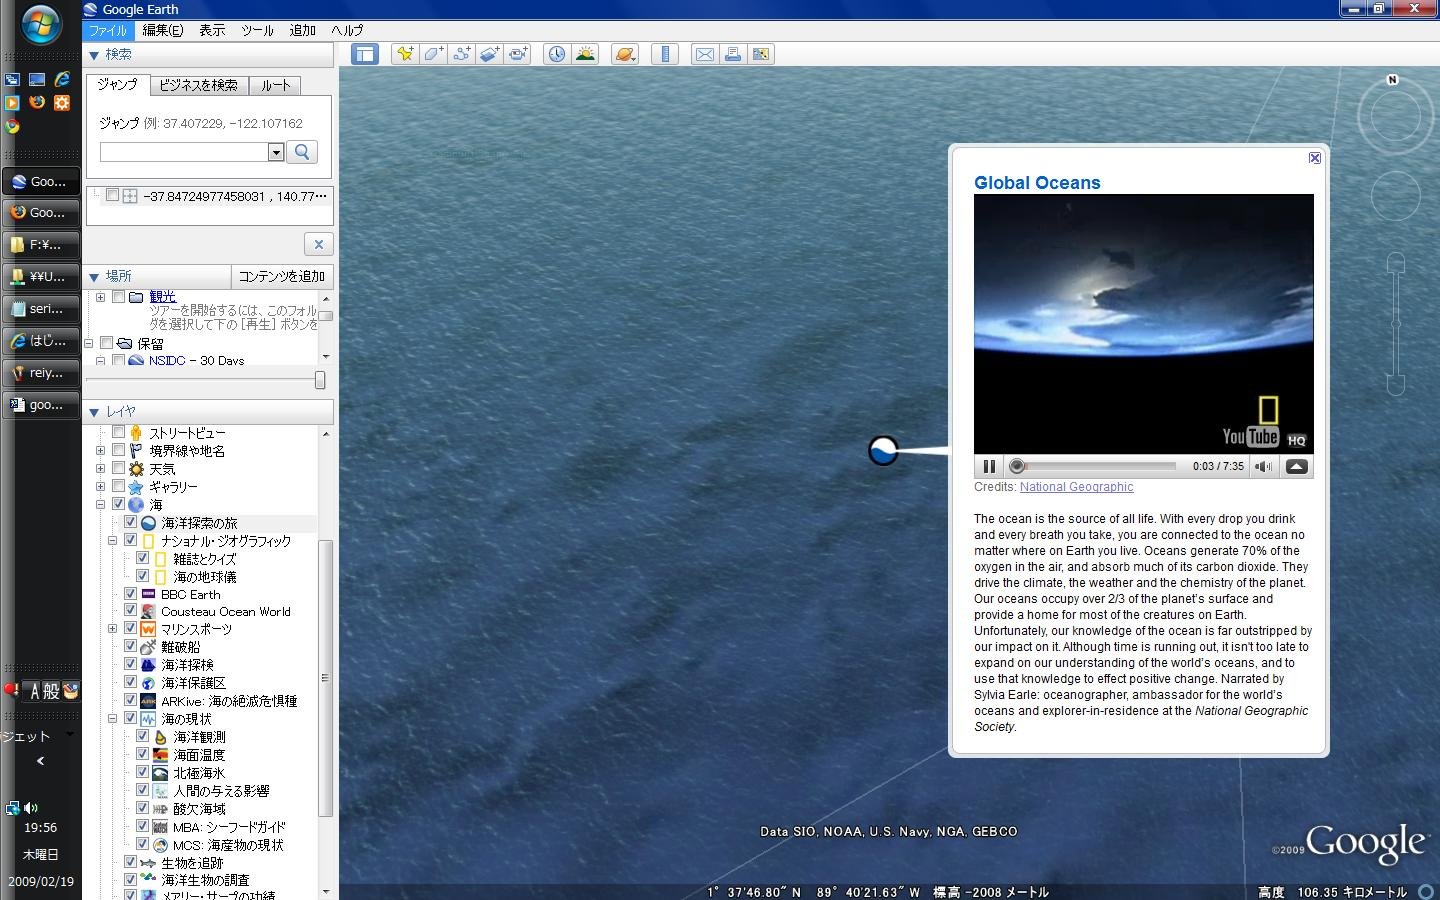Click the email envelope icon
The image size is (1440, 900).
[x=705, y=54]
